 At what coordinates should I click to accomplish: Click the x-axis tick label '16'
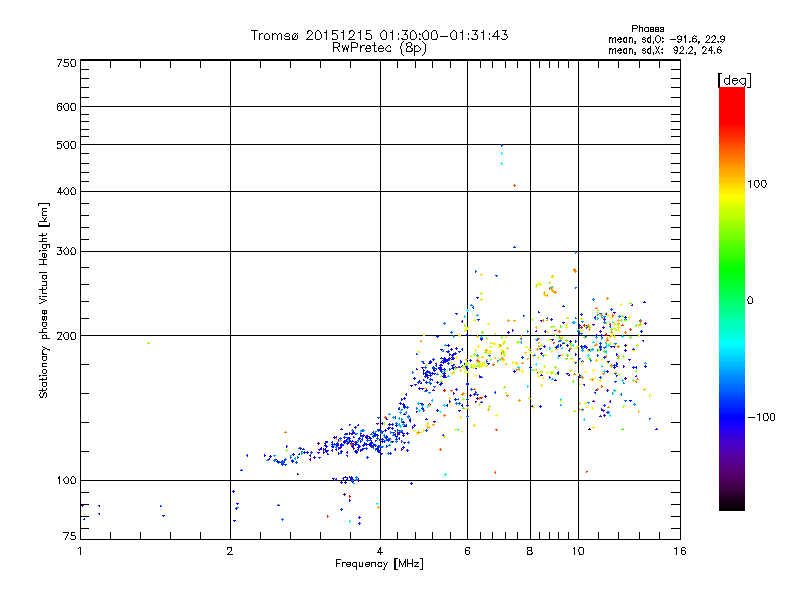pos(680,551)
